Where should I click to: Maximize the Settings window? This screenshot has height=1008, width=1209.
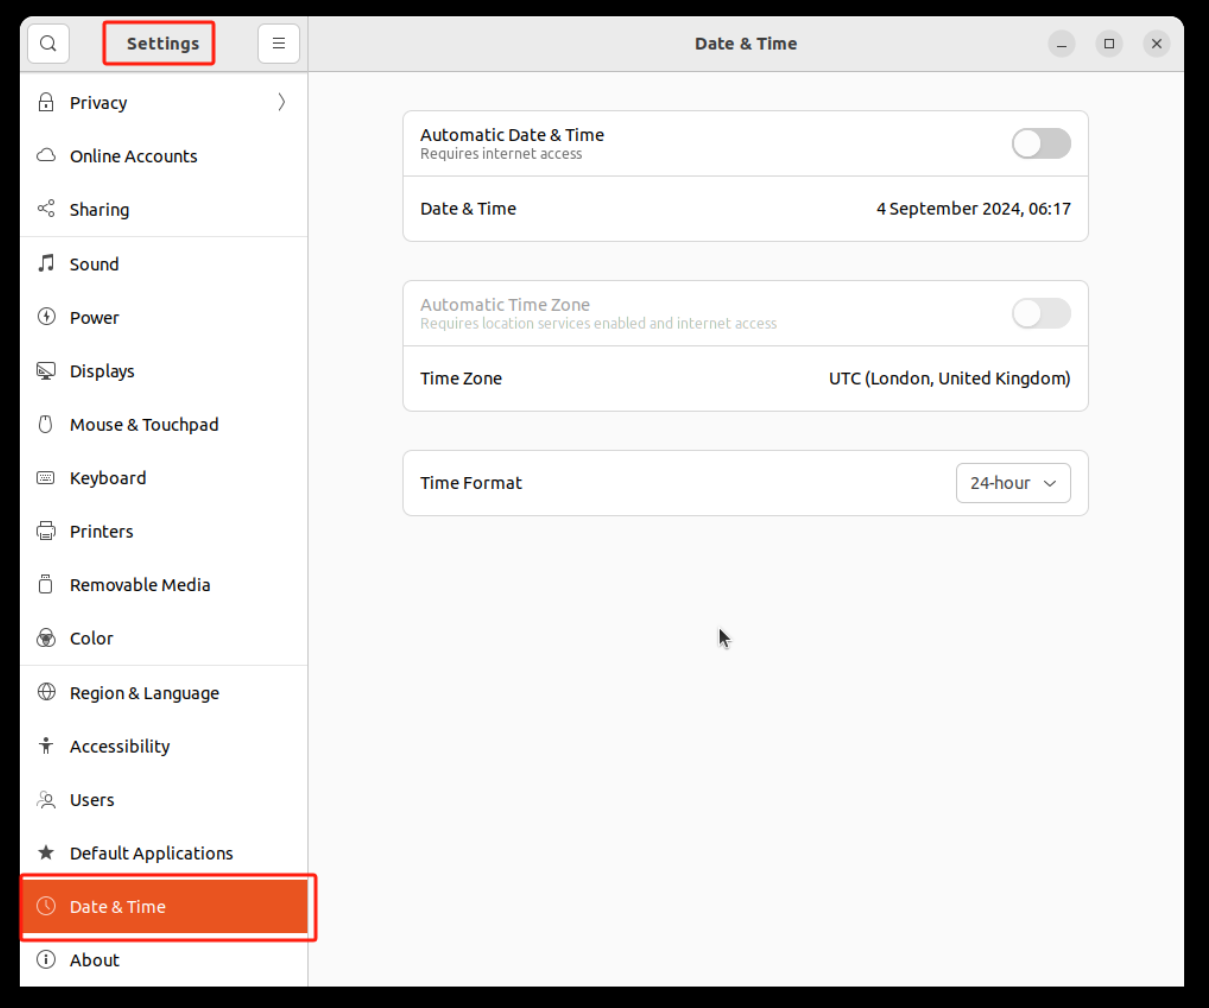pos(1108,44)
